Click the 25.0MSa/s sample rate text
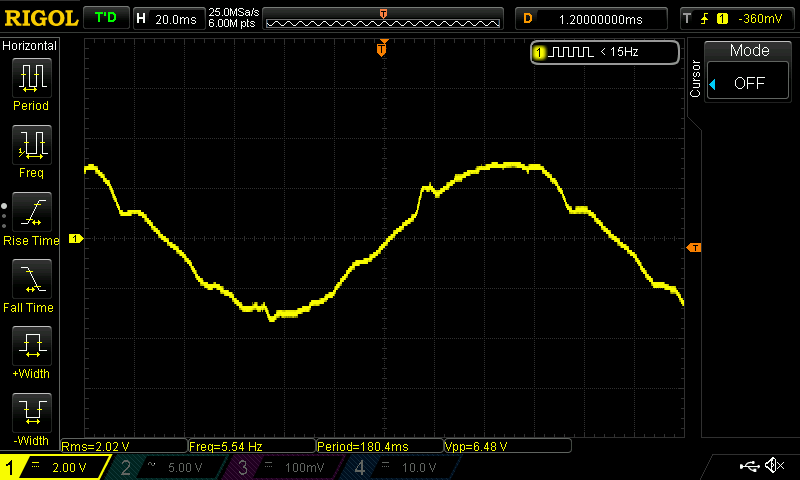 (234, 12)
